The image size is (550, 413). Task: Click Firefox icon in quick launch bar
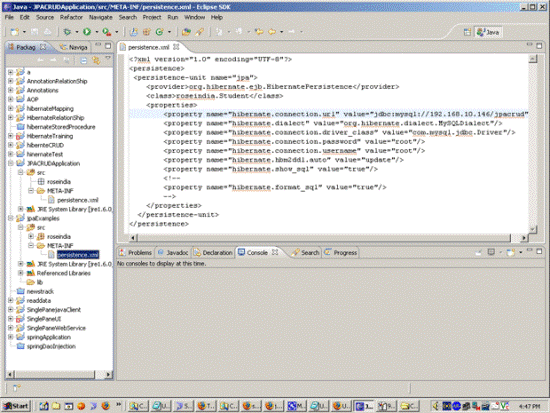[106, 406]
